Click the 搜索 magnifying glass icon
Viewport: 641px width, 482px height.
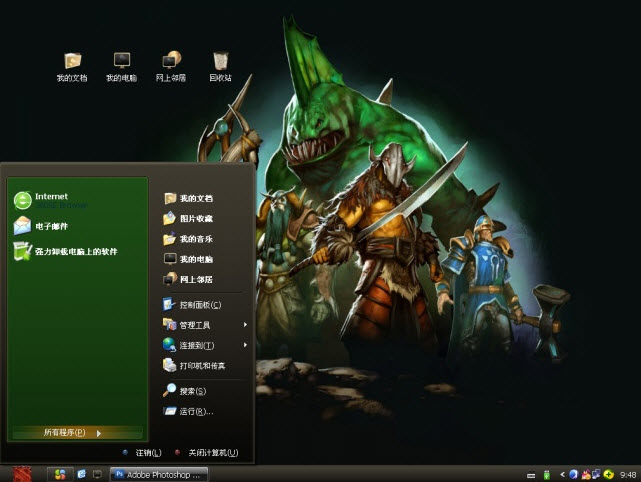169,390
